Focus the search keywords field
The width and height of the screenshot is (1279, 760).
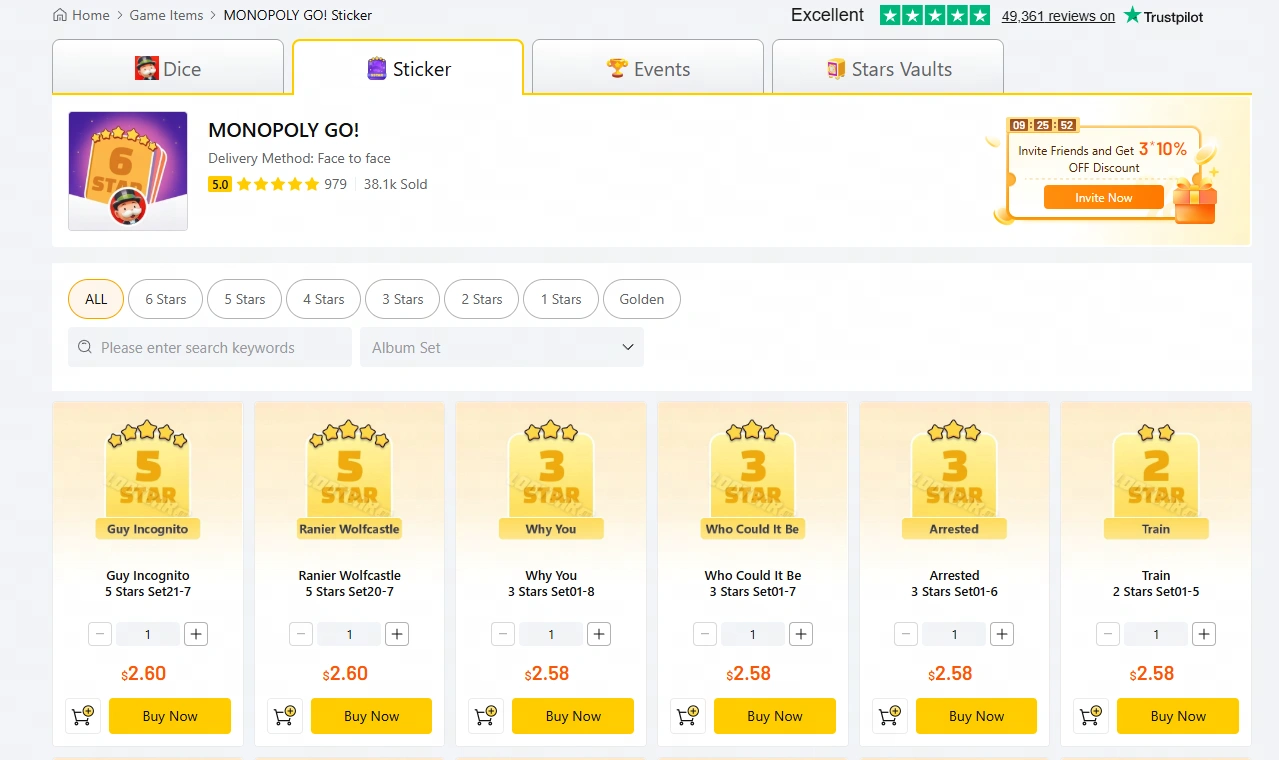[210, 347]
